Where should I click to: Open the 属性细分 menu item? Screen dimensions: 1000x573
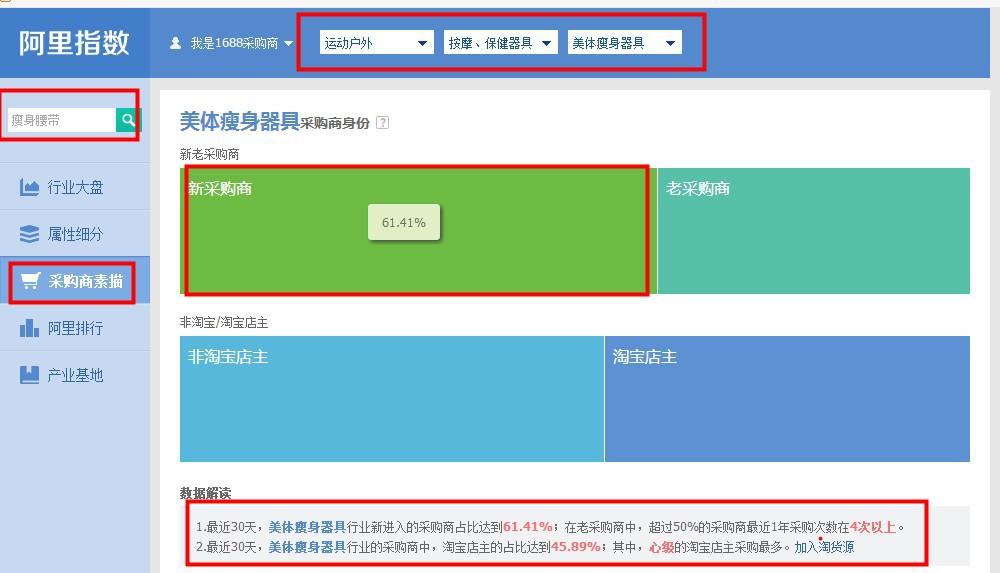click(75, 234)
